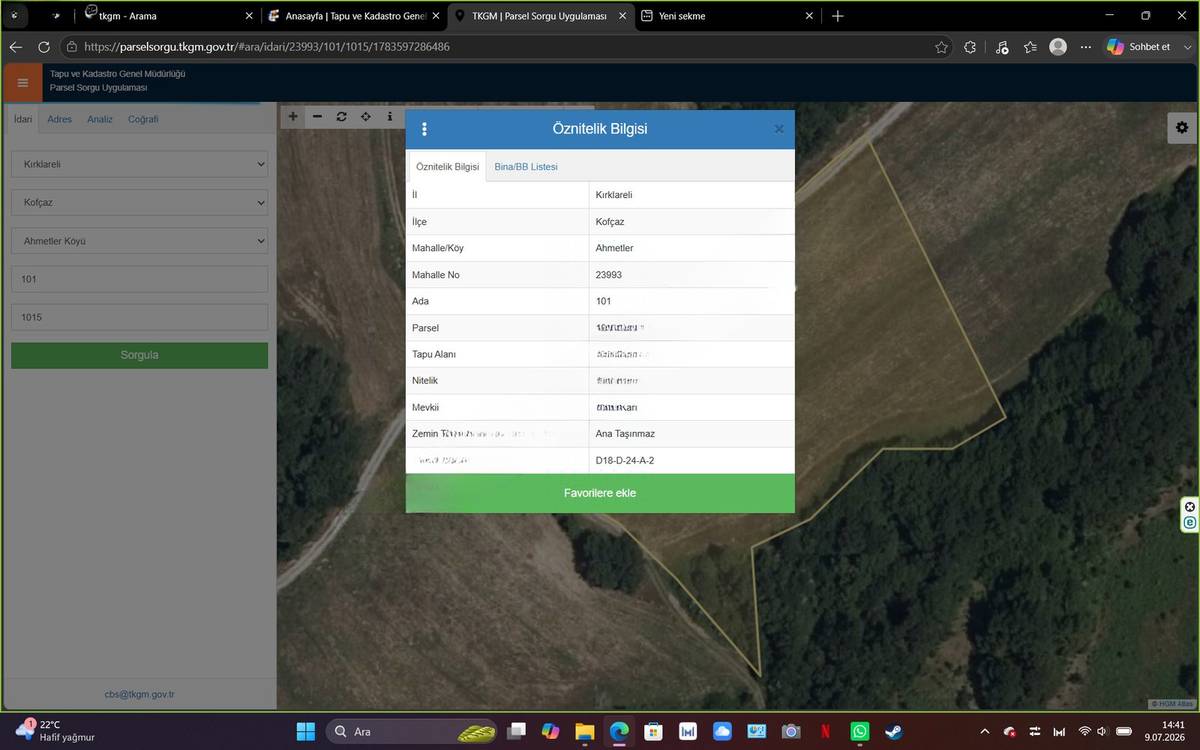Click the D18-D-24-A-2 value cell
The height and width of the screenshot is (750, 1200).
pos(692,461)
